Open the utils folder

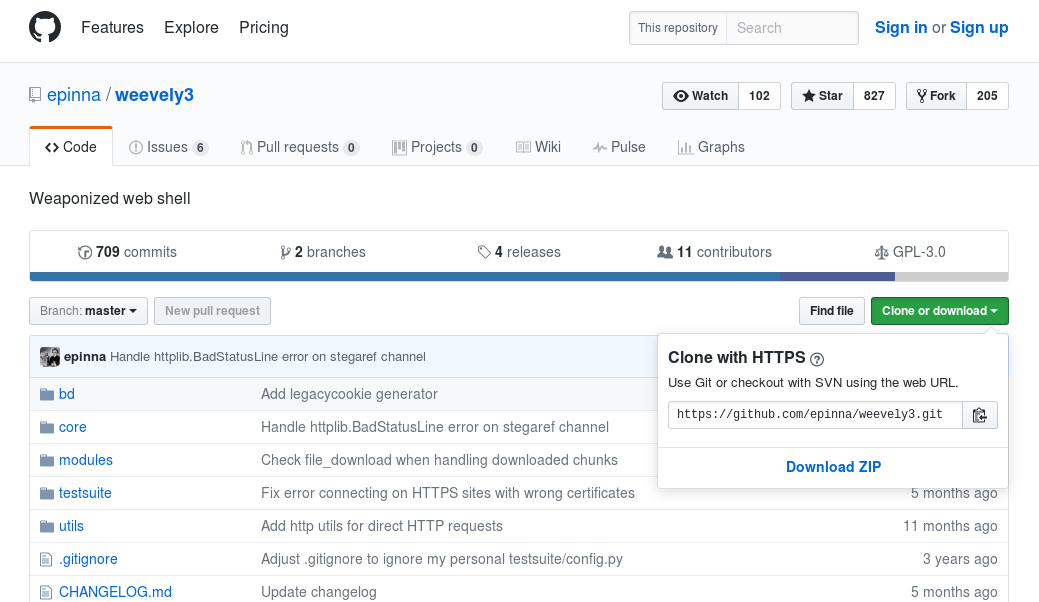[x=72, y=527]
